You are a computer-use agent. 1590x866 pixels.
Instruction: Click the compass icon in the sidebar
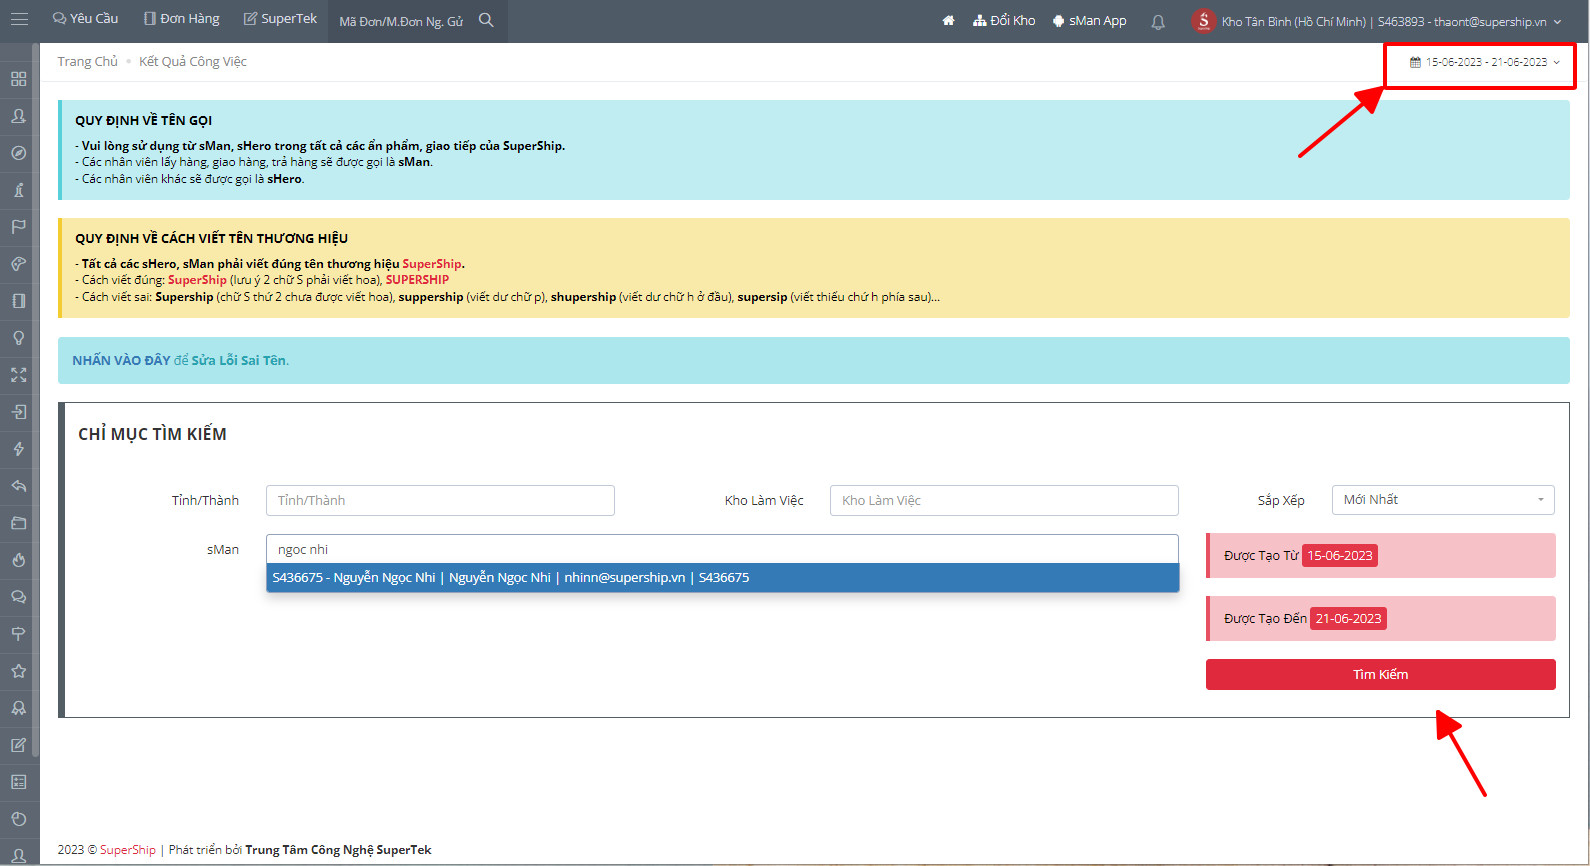(x=18, y=153)
